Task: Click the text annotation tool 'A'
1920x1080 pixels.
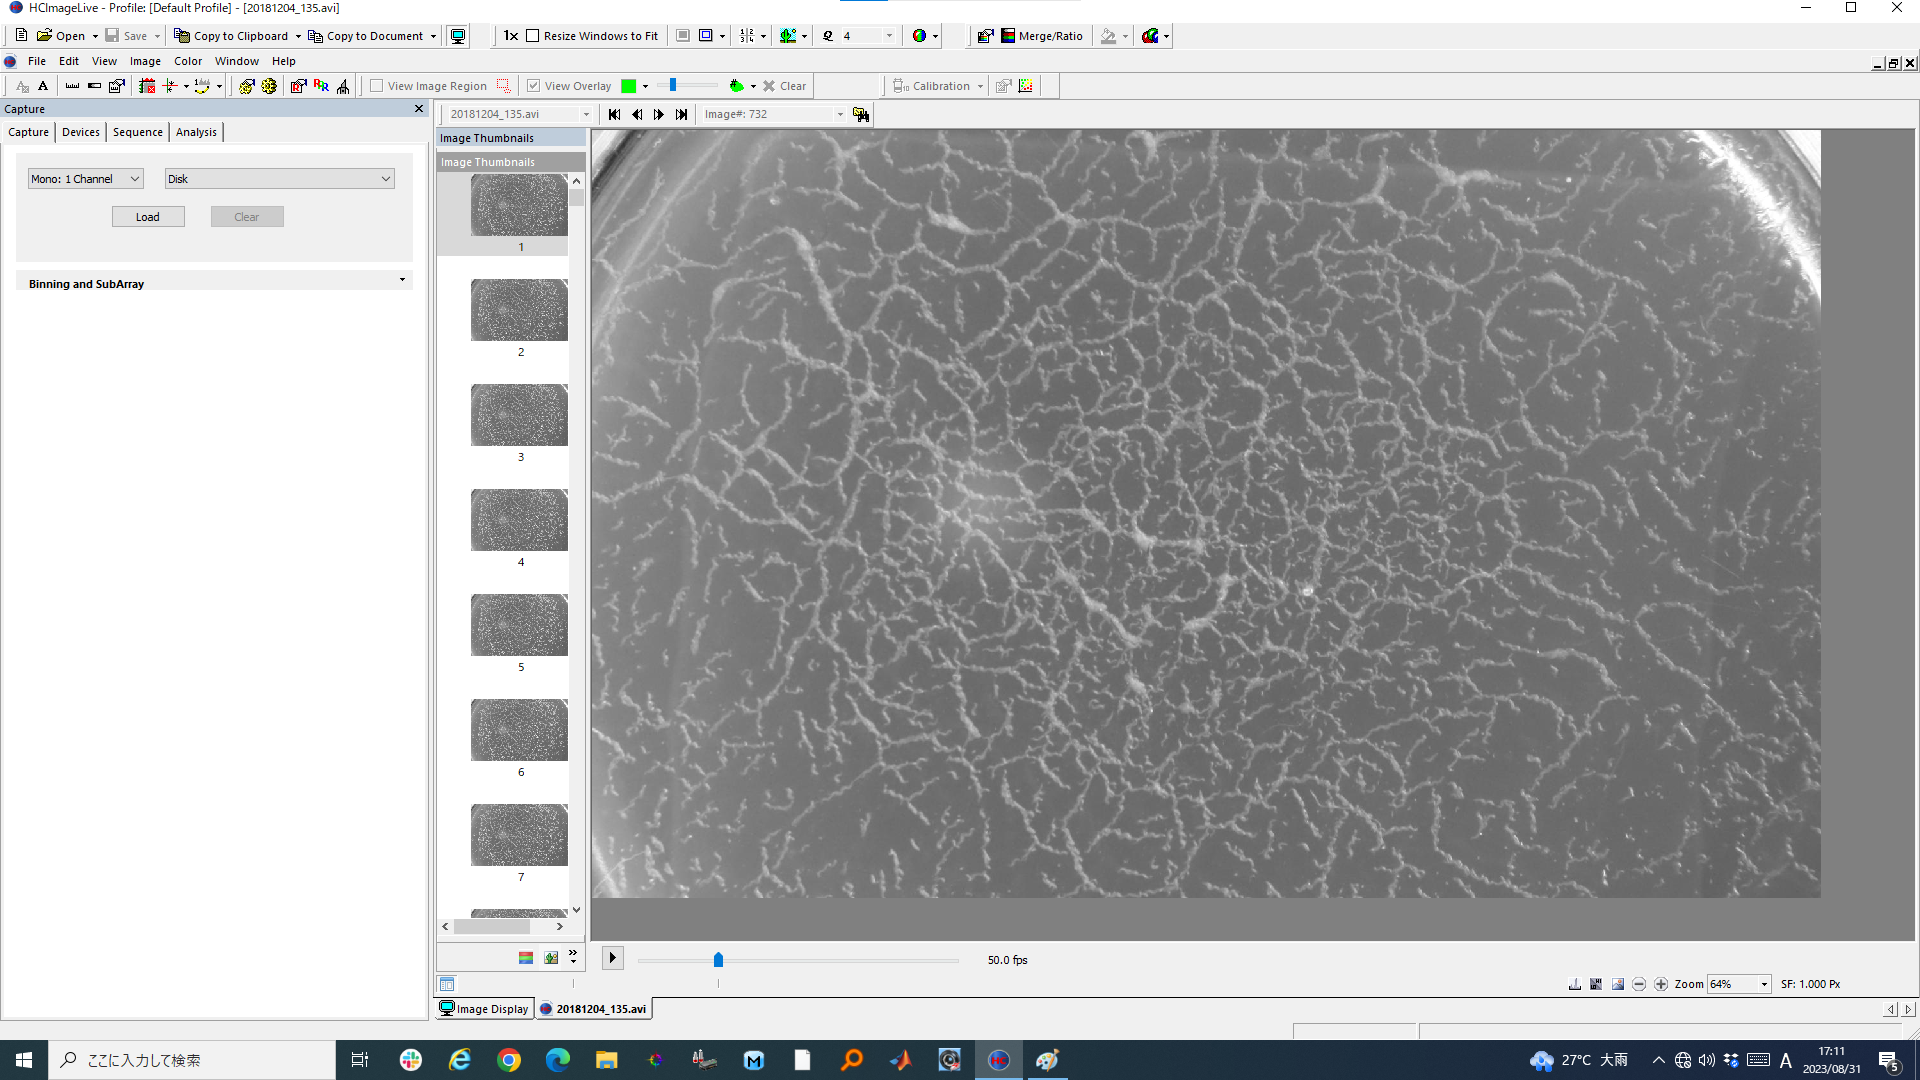Action: tap(43, 86)
